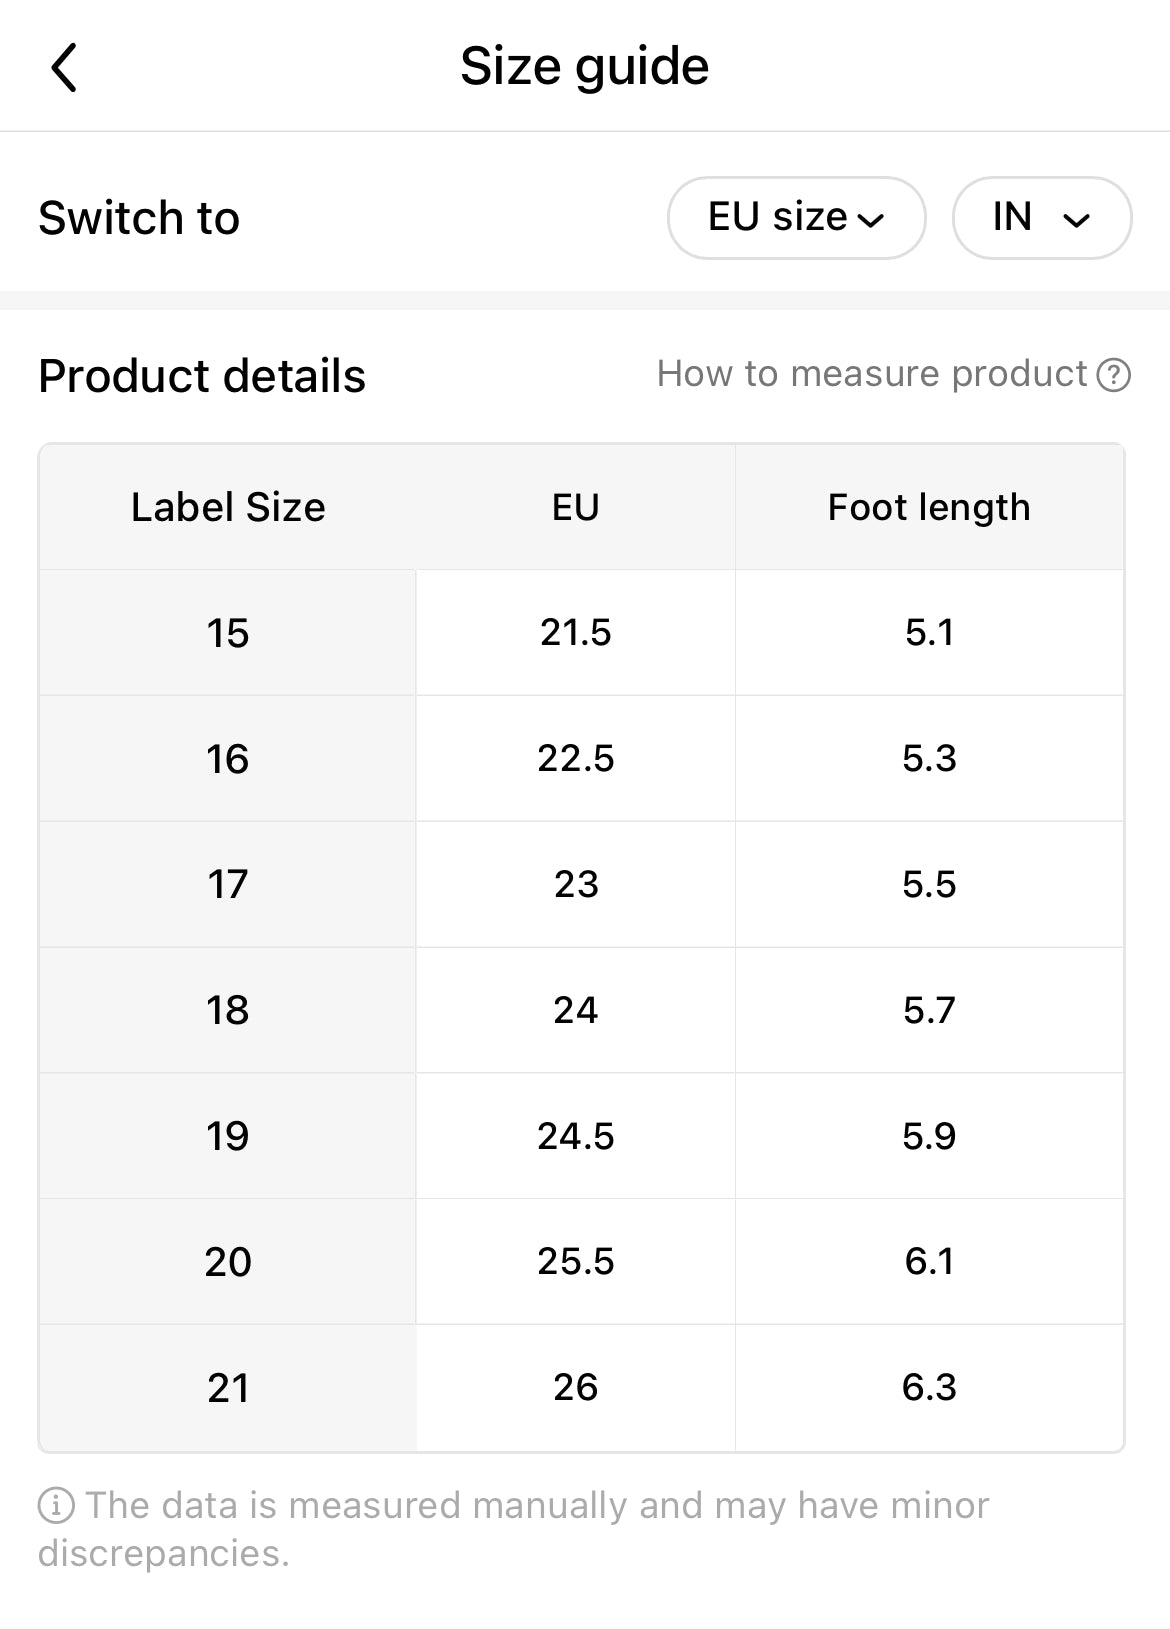The image size is (1170, 1629).
Task: Click the Size guide title
Action: [584, 67]
